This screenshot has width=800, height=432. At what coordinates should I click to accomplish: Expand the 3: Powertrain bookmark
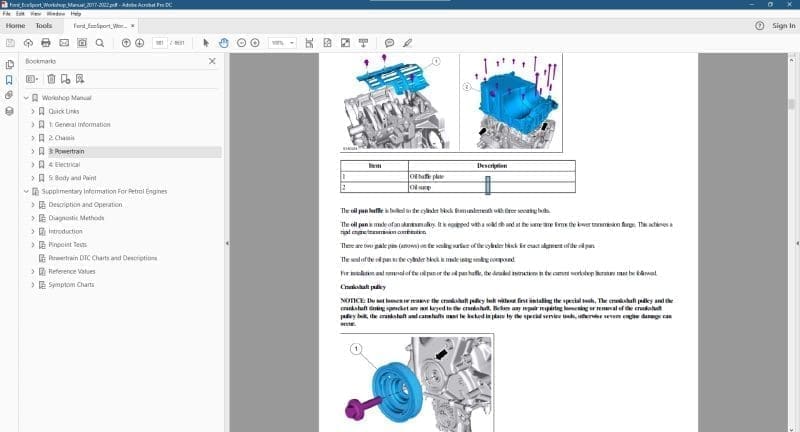32,151
